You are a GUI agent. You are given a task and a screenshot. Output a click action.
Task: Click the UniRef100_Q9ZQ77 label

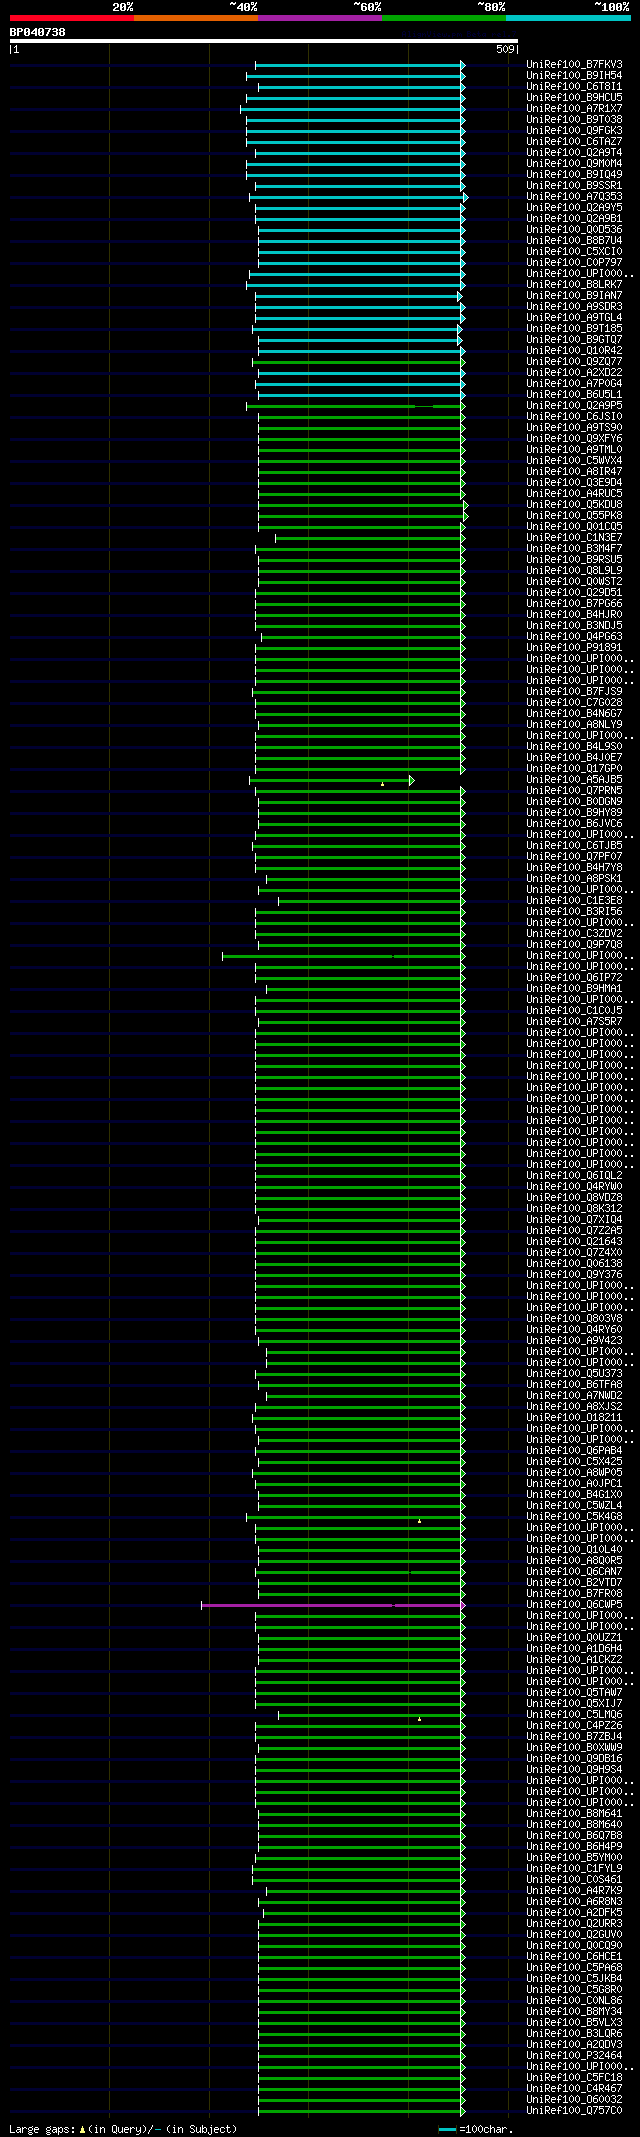[574, 362]
